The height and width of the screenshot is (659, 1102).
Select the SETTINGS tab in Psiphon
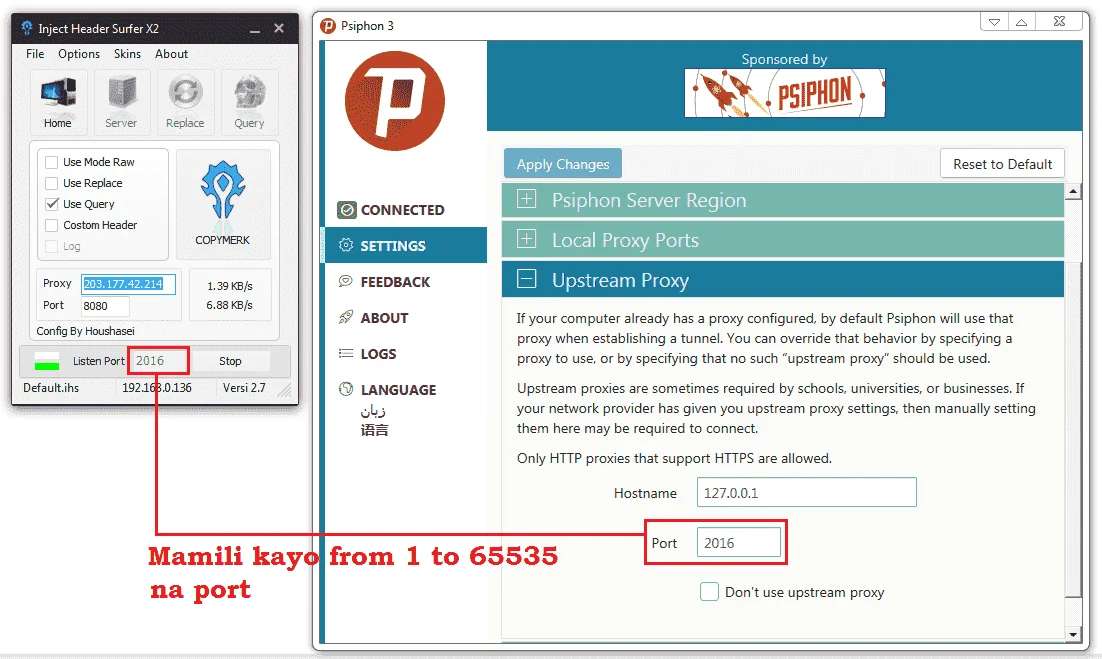coord(406,245)
